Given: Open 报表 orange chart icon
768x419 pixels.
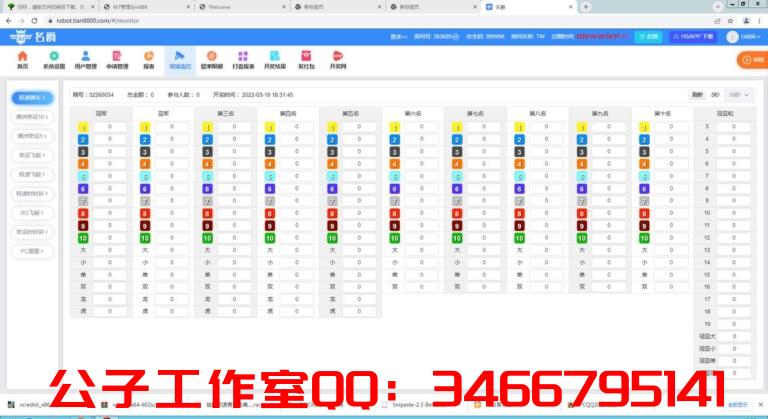Looking at the screenshot, I should tap(148, 60).
